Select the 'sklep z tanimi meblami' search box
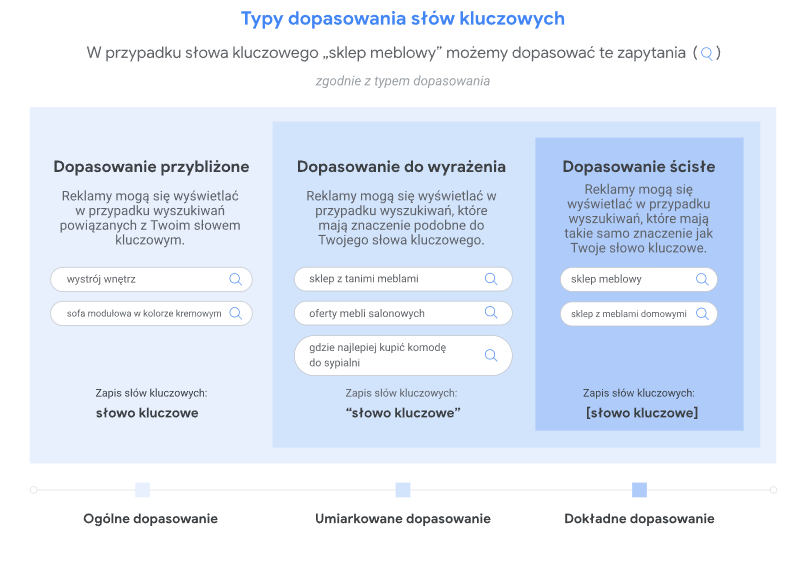The image size is (811, 565). pos(403,279)
